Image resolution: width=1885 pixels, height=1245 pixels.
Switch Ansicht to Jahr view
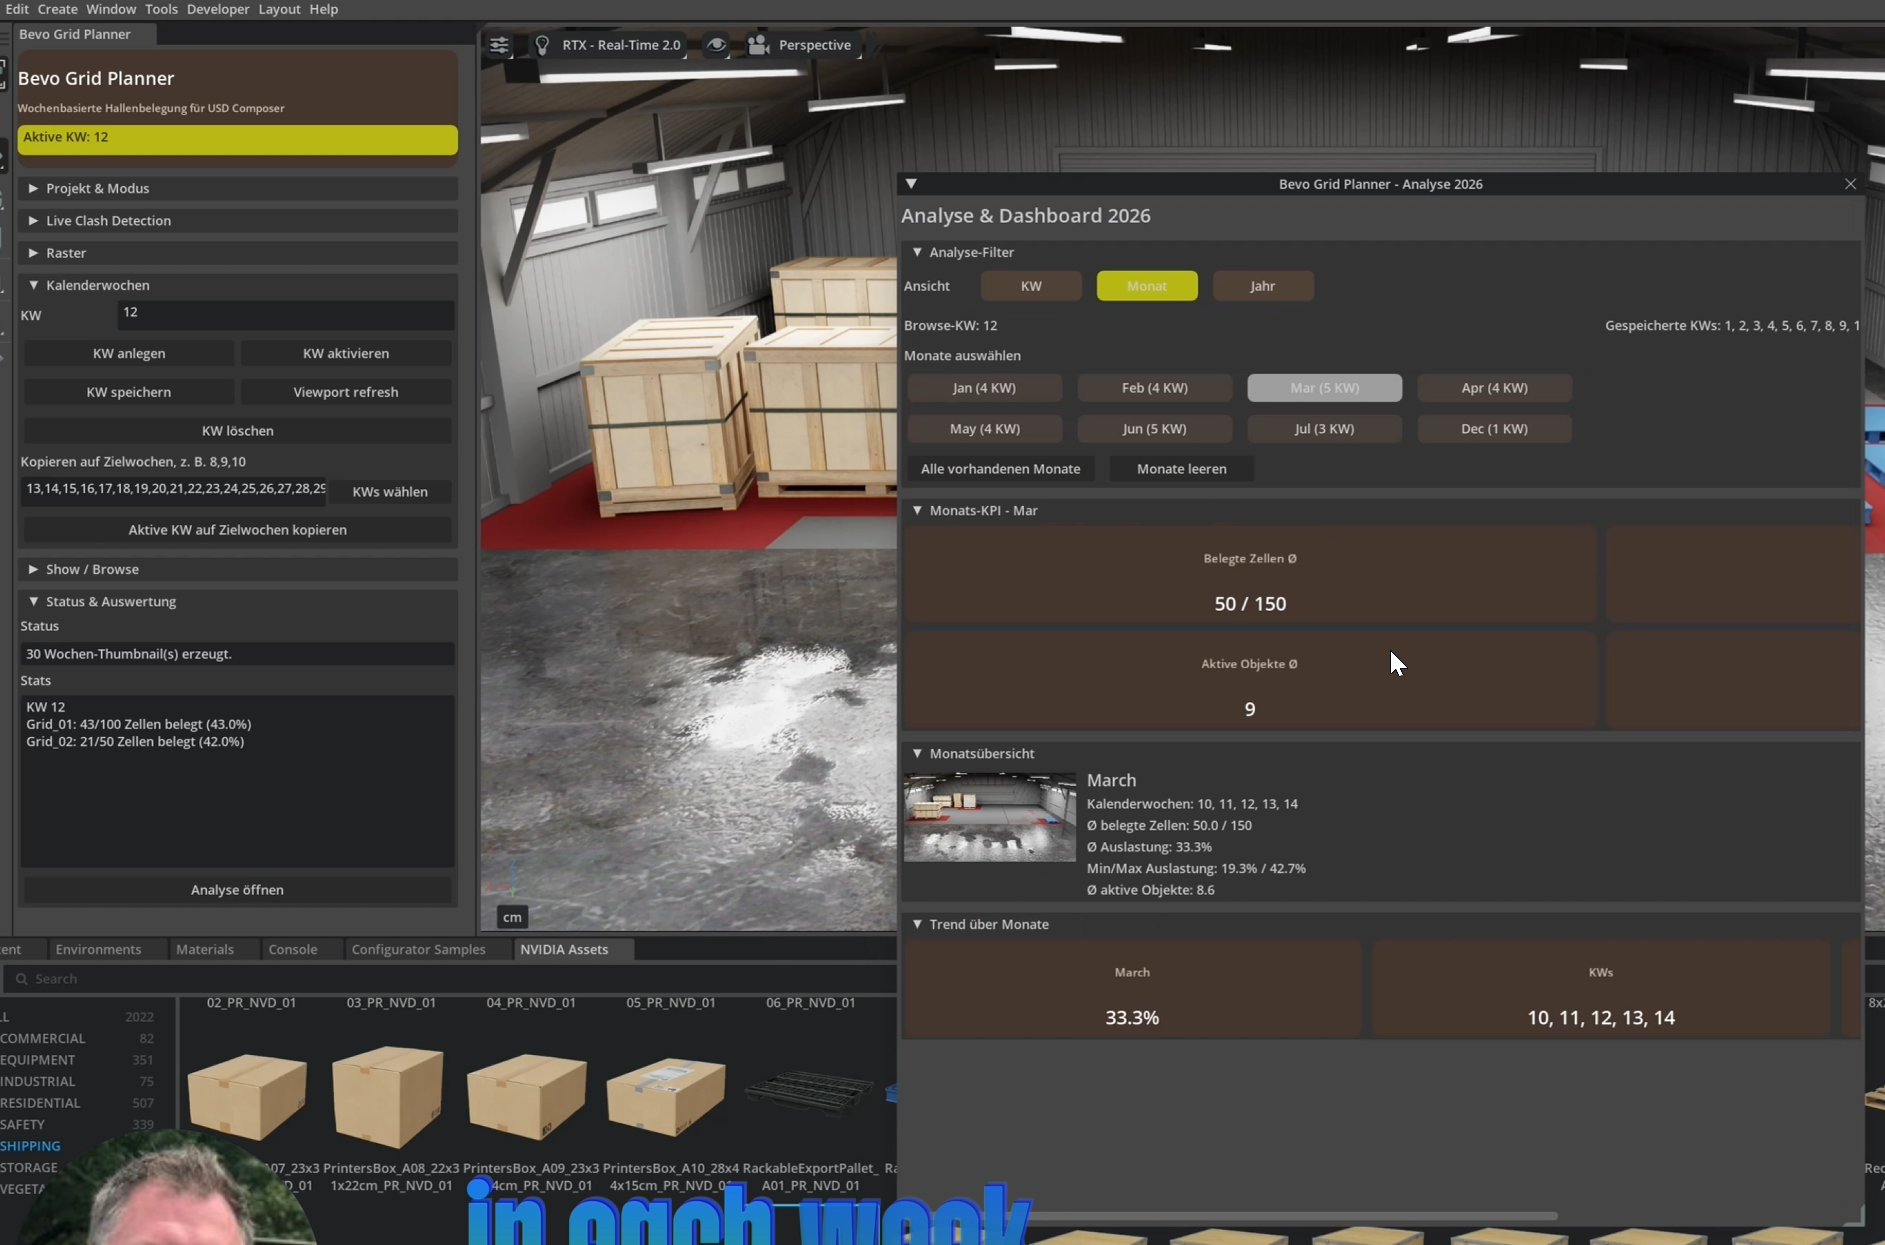(x=1263, y=286)
